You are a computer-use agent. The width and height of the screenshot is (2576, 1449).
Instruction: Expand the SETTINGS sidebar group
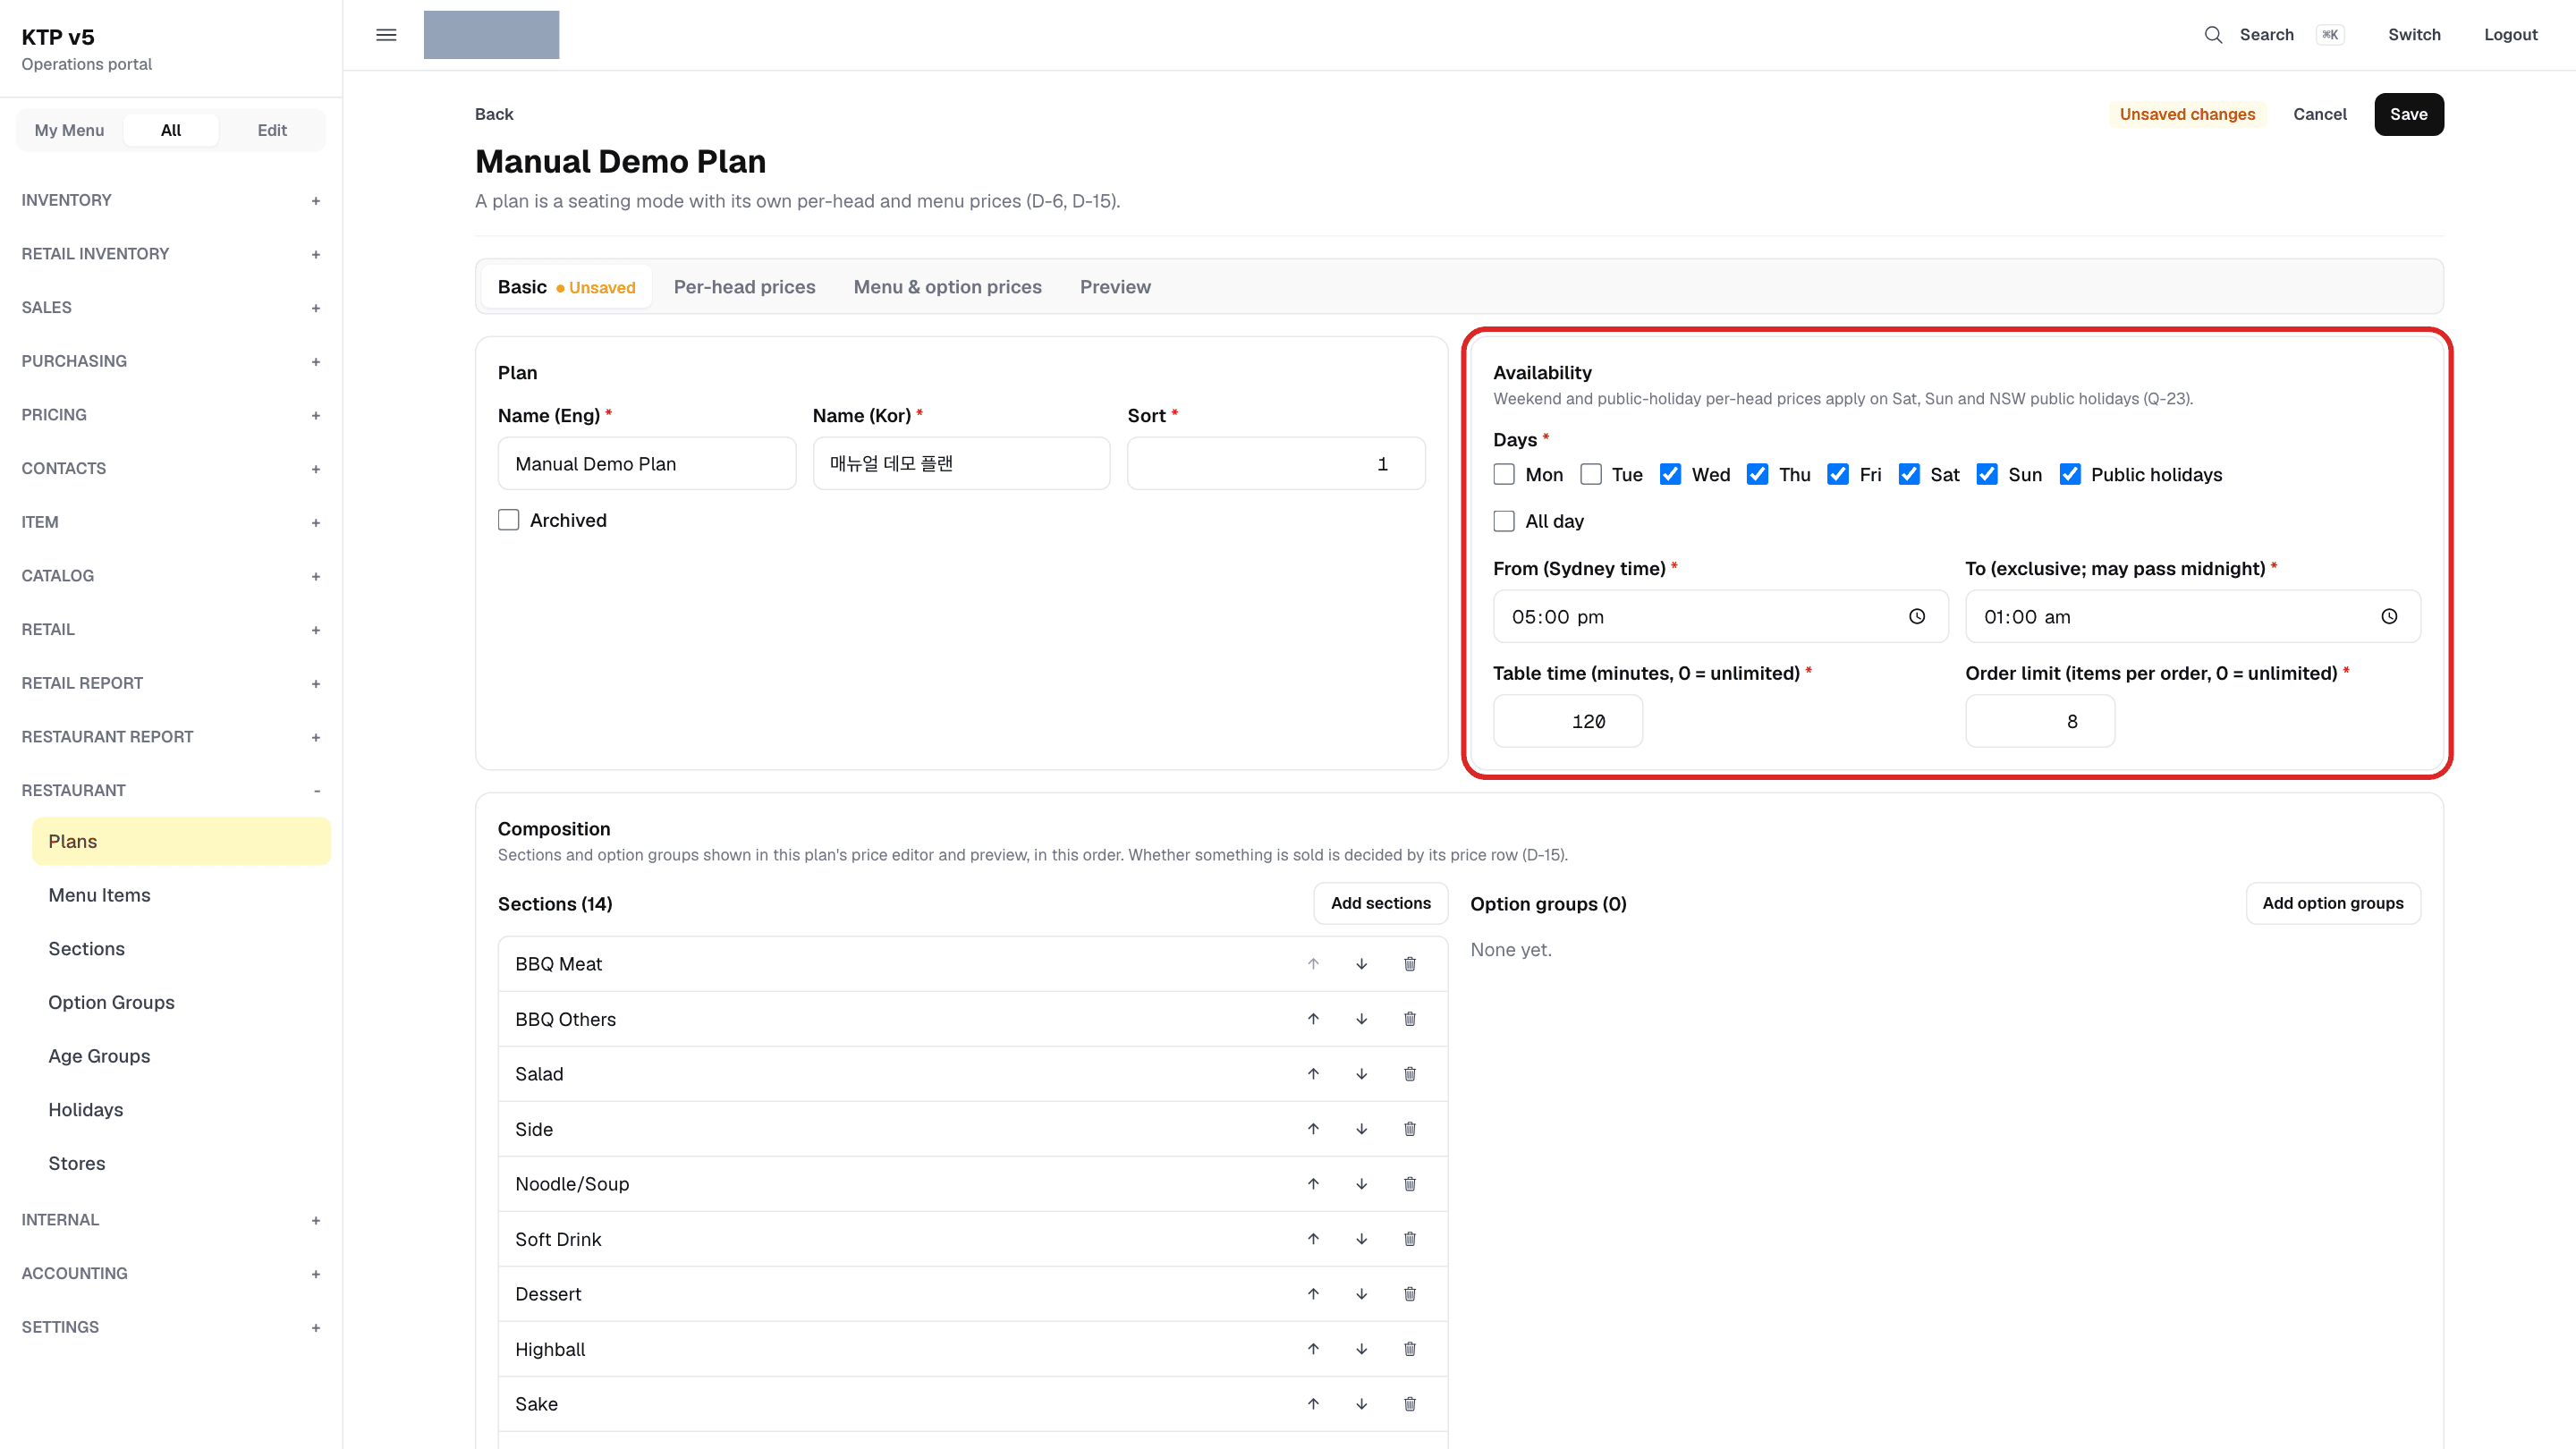[171, 1327]
